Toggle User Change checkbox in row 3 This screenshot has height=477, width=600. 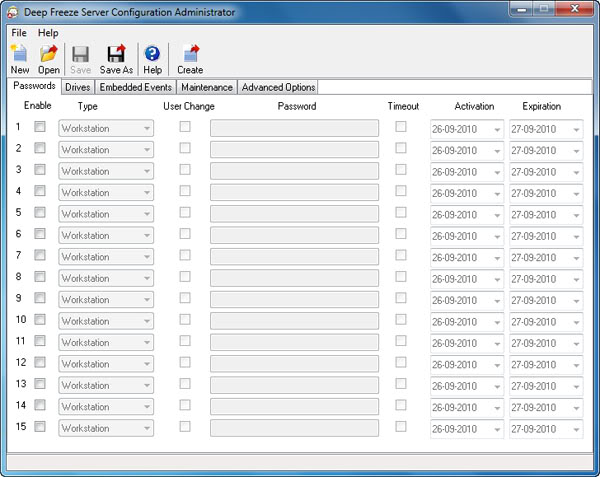coord(185,169)
